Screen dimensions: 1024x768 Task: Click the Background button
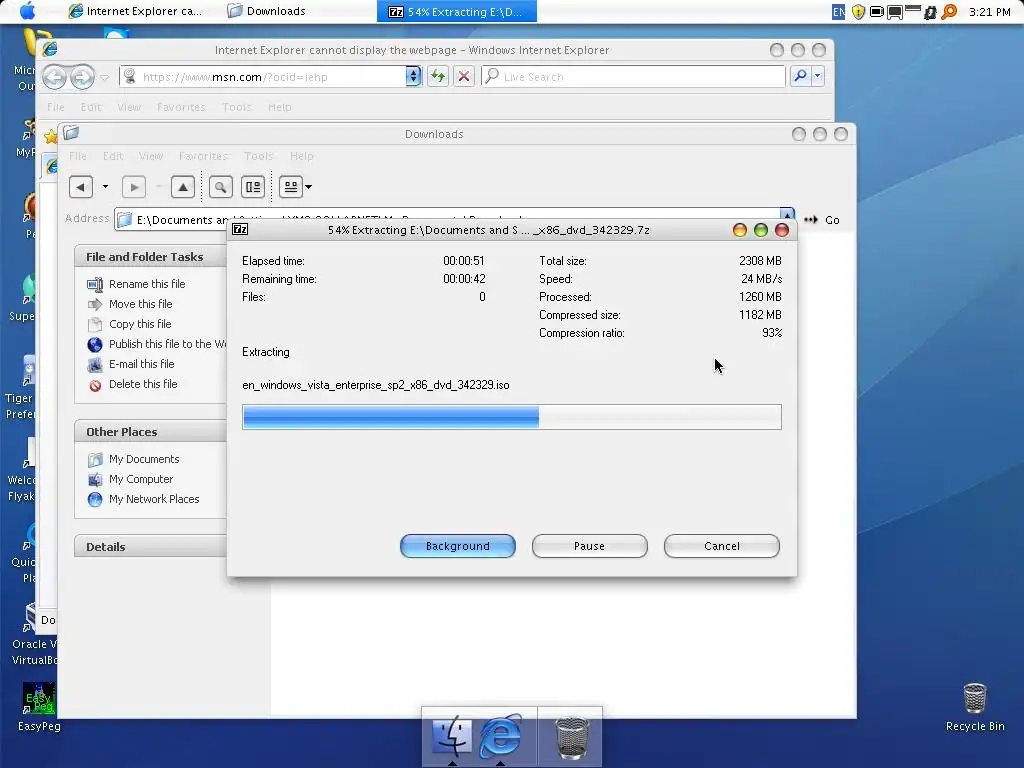(458, 546)
